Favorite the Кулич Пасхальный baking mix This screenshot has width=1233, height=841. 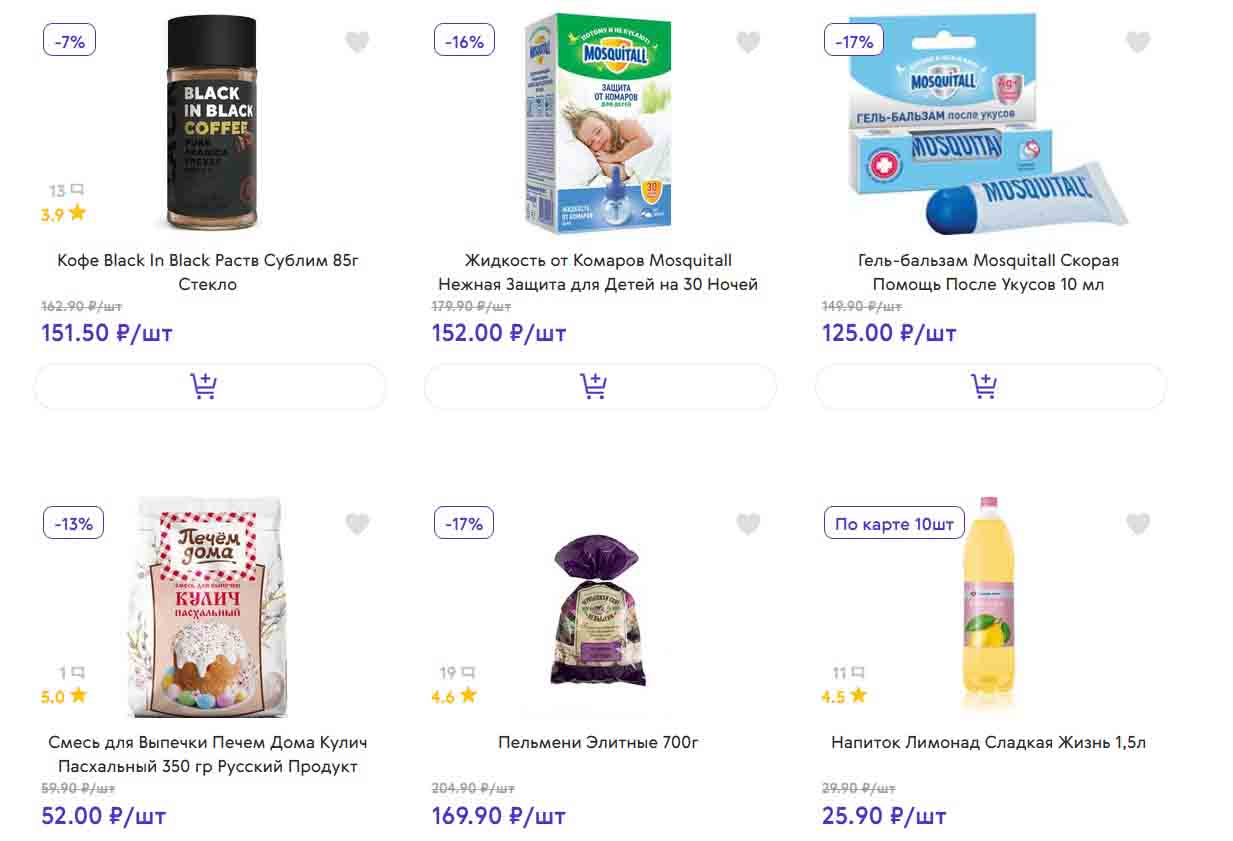[x=357, y=524]
